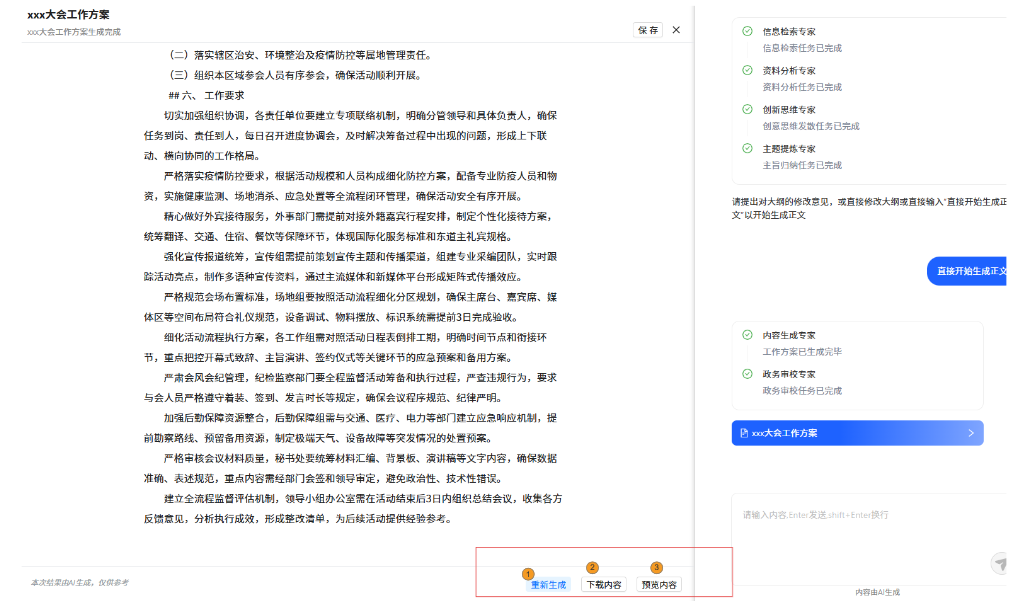Click the 重新生成 regenerate button
The height and width of the screenshot is (601, 1034).
(x=548, y=585)
